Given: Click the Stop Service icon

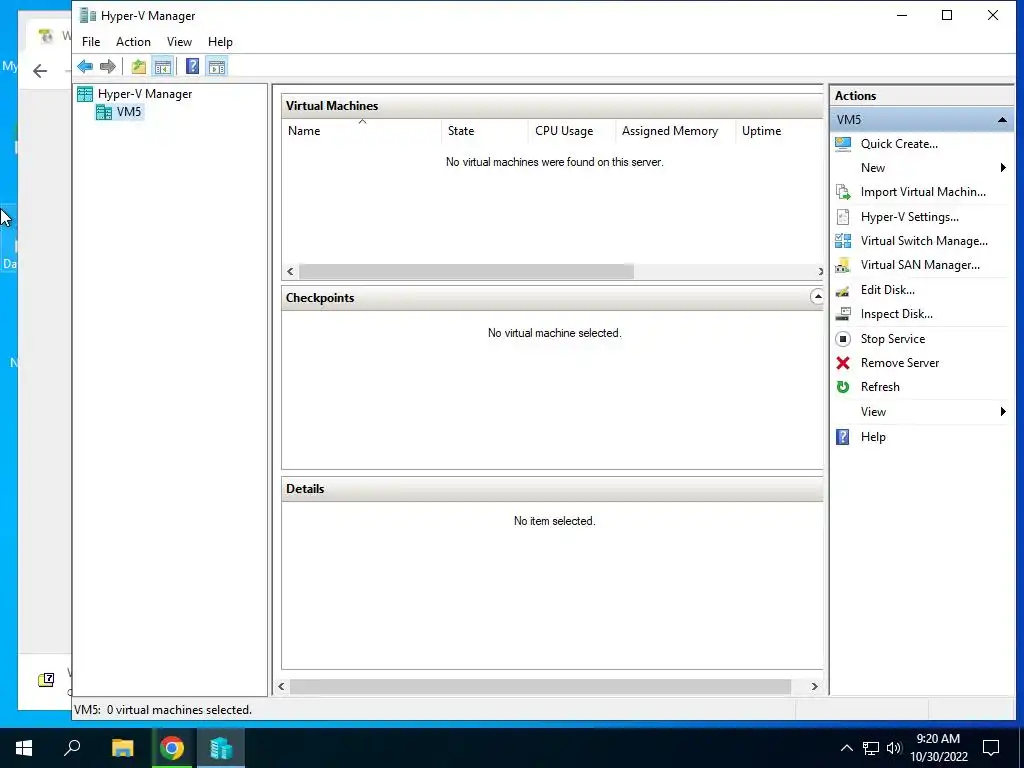Looking at the screenshot, I should pyautogui.click(x=843, y=339).
